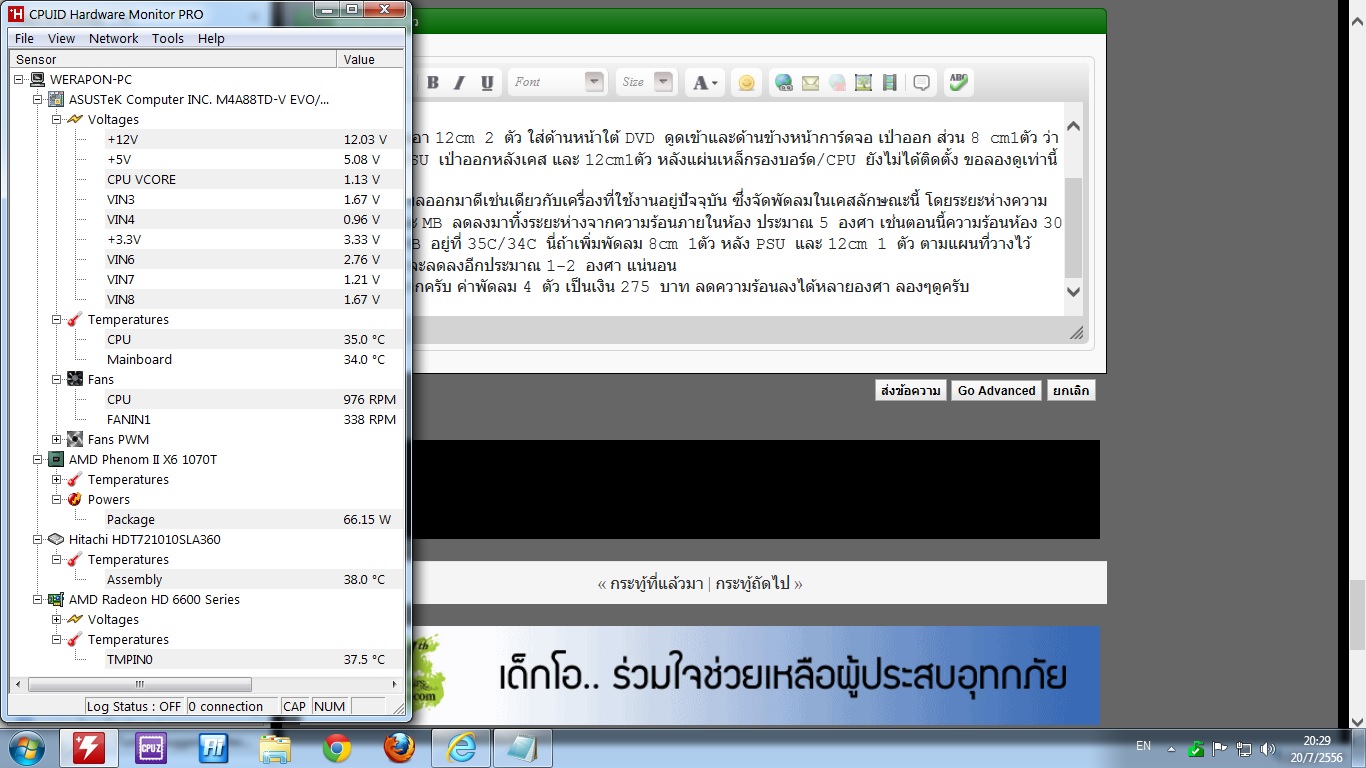Click the EN language indicator in the tray
The width and height of the screenshot is (1366, 768).
(x=1144, y=746)
